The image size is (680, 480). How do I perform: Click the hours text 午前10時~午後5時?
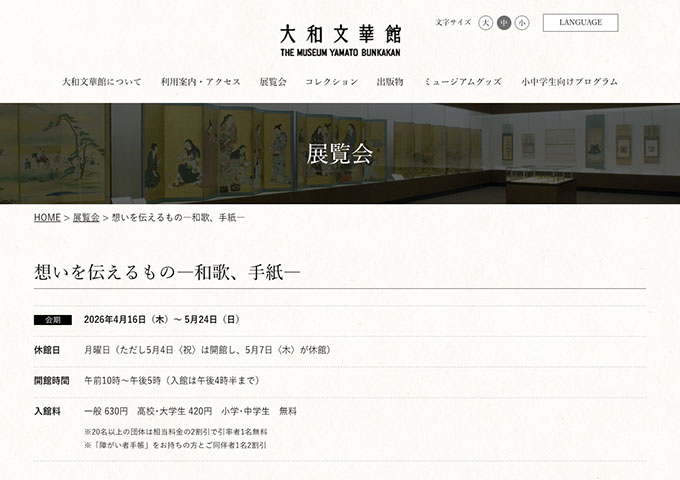[x=172, y=381]
